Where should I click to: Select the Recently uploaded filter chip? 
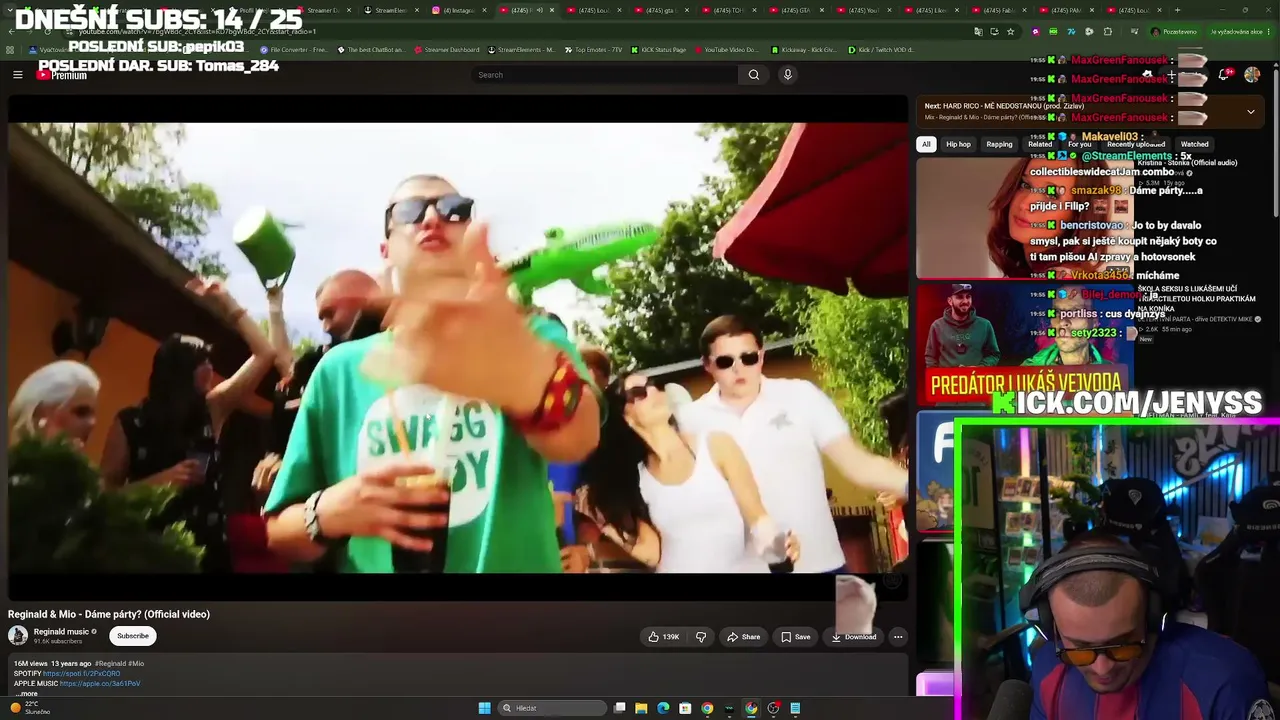pos(1136,144)
